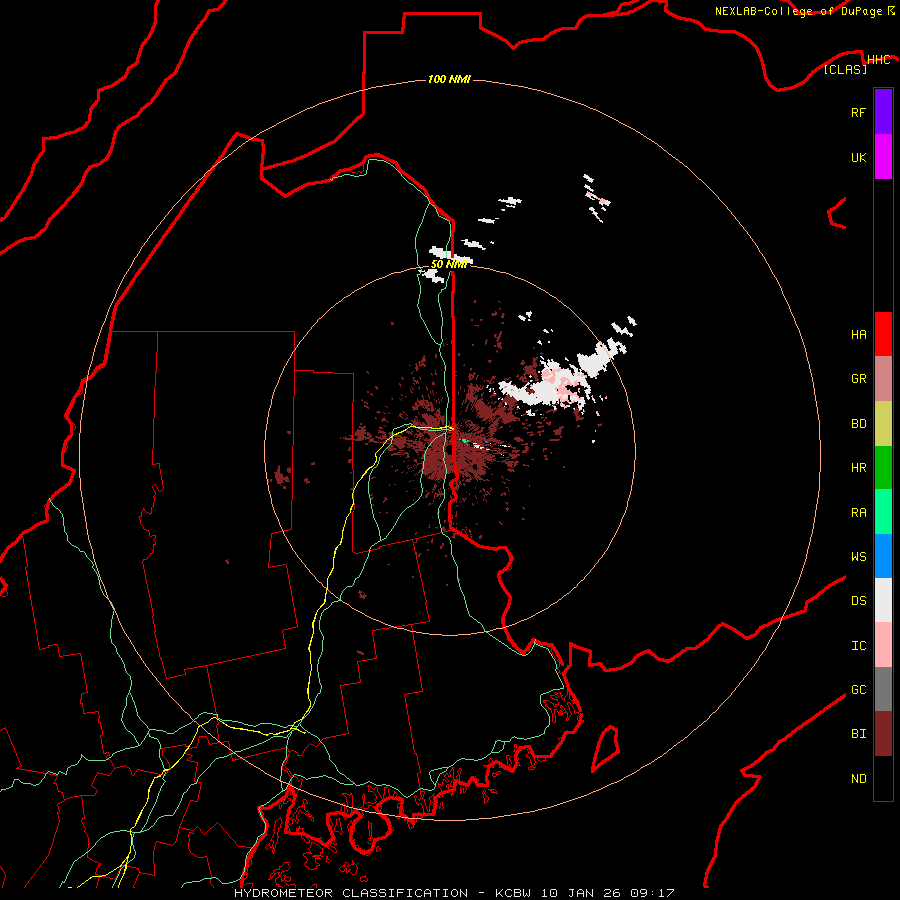Click the HR legend label
Screen dimensions: 900x900
click(x=858, y=468)
